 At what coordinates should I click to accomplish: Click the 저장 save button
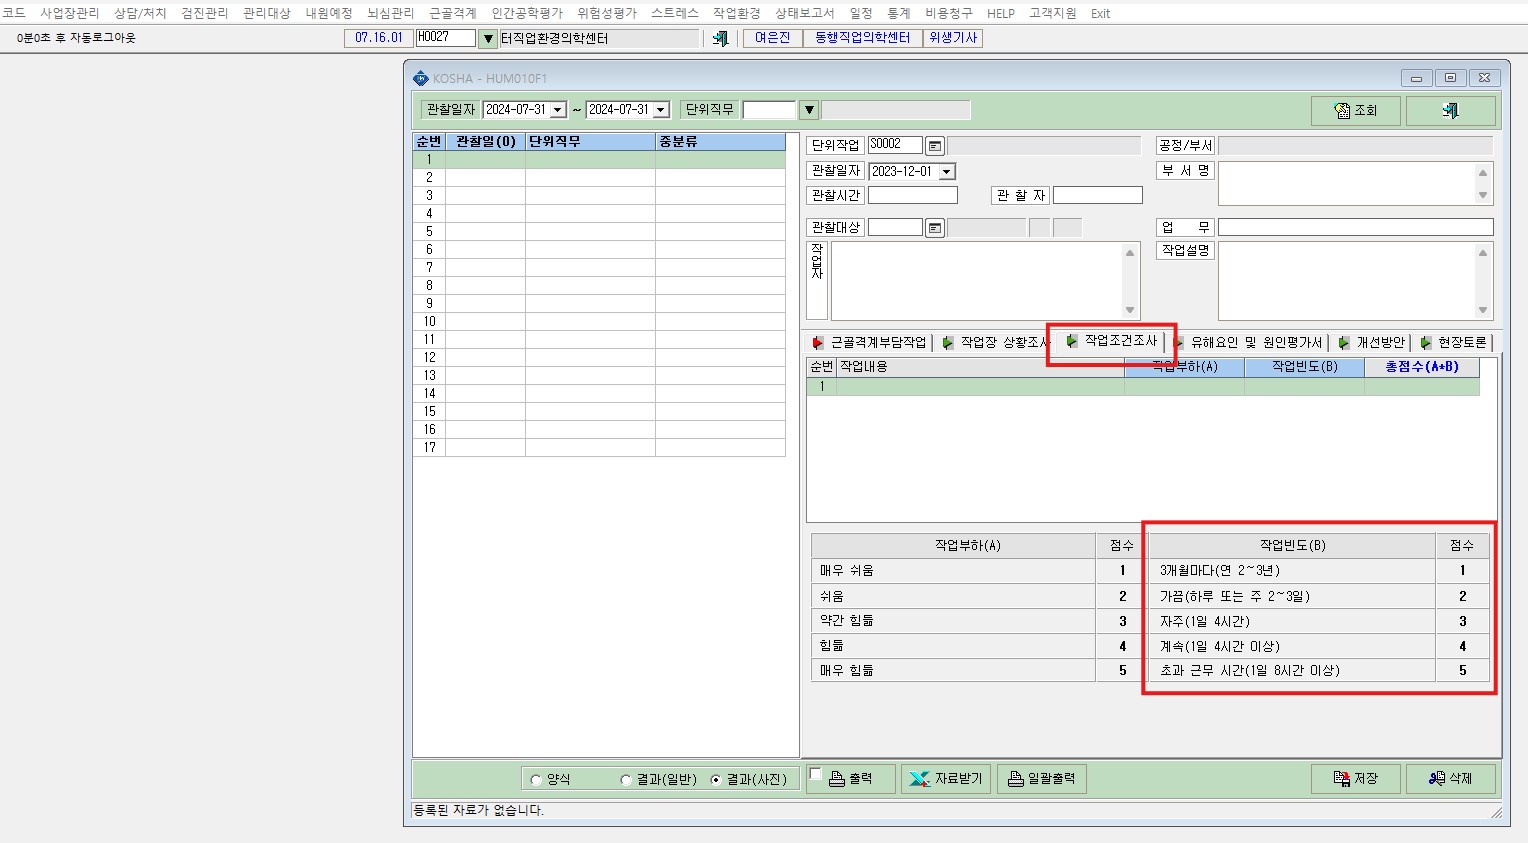[1355, 779]
